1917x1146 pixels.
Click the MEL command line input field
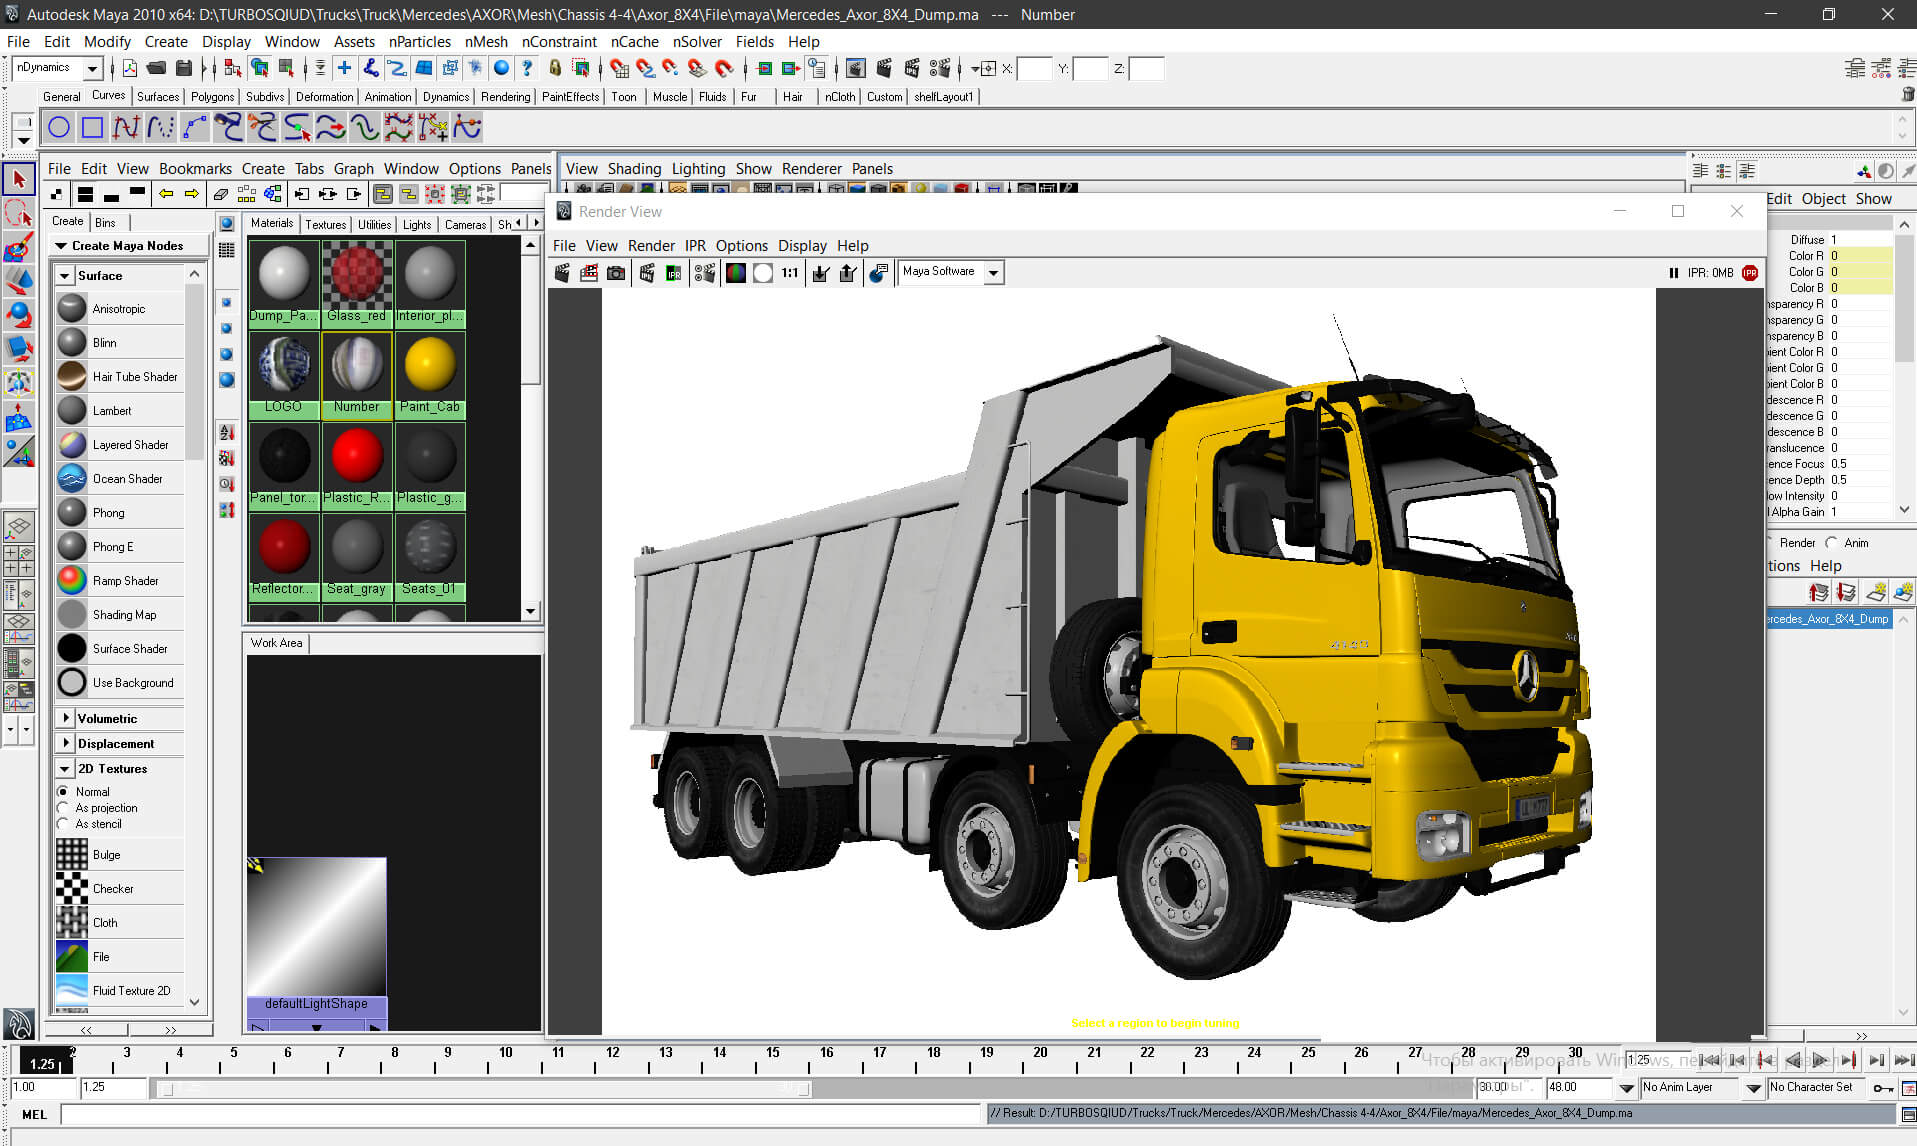(x=521, y=1113)
